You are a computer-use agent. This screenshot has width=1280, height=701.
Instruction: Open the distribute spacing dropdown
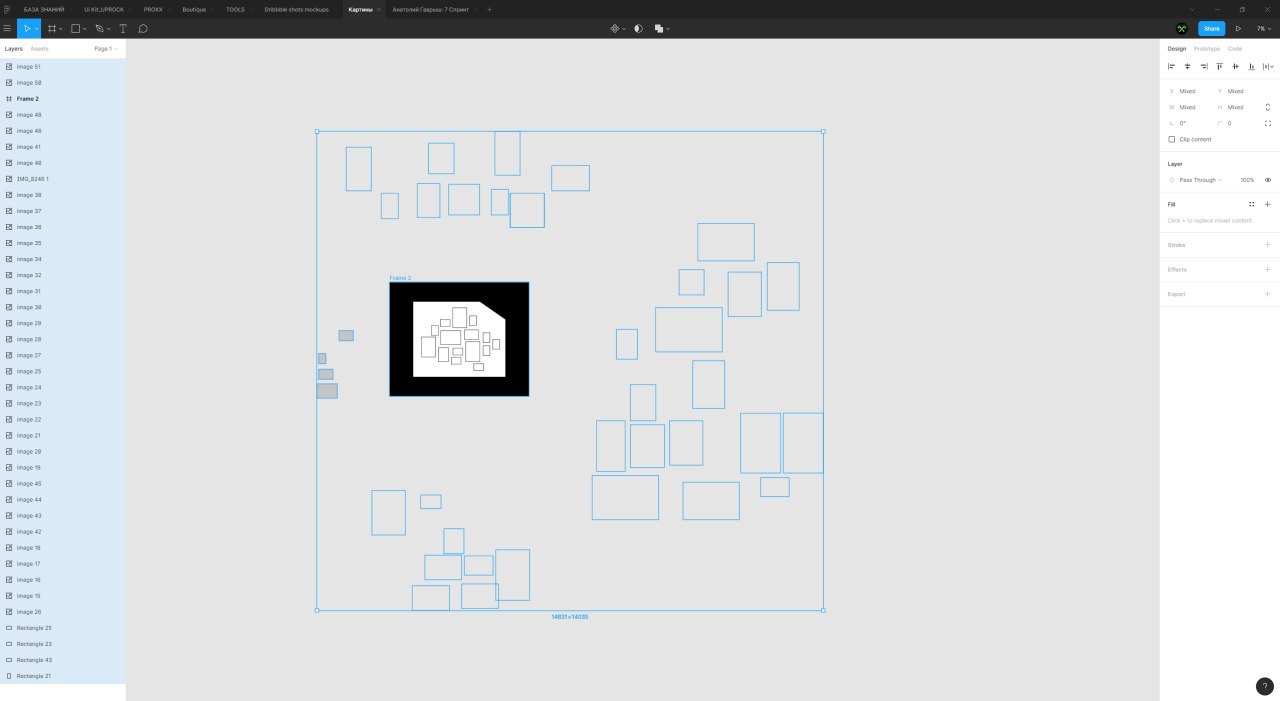coord(1268,66)
